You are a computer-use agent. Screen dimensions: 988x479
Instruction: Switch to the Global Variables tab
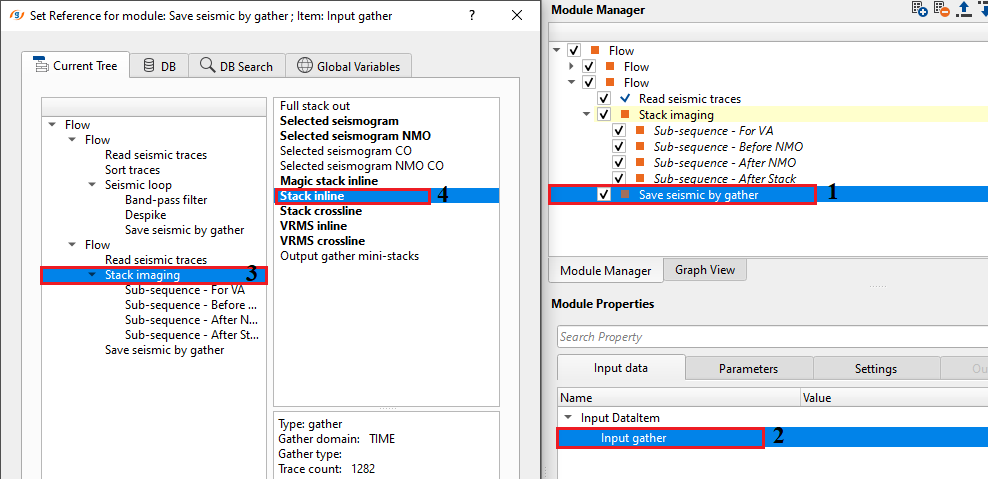348,66
